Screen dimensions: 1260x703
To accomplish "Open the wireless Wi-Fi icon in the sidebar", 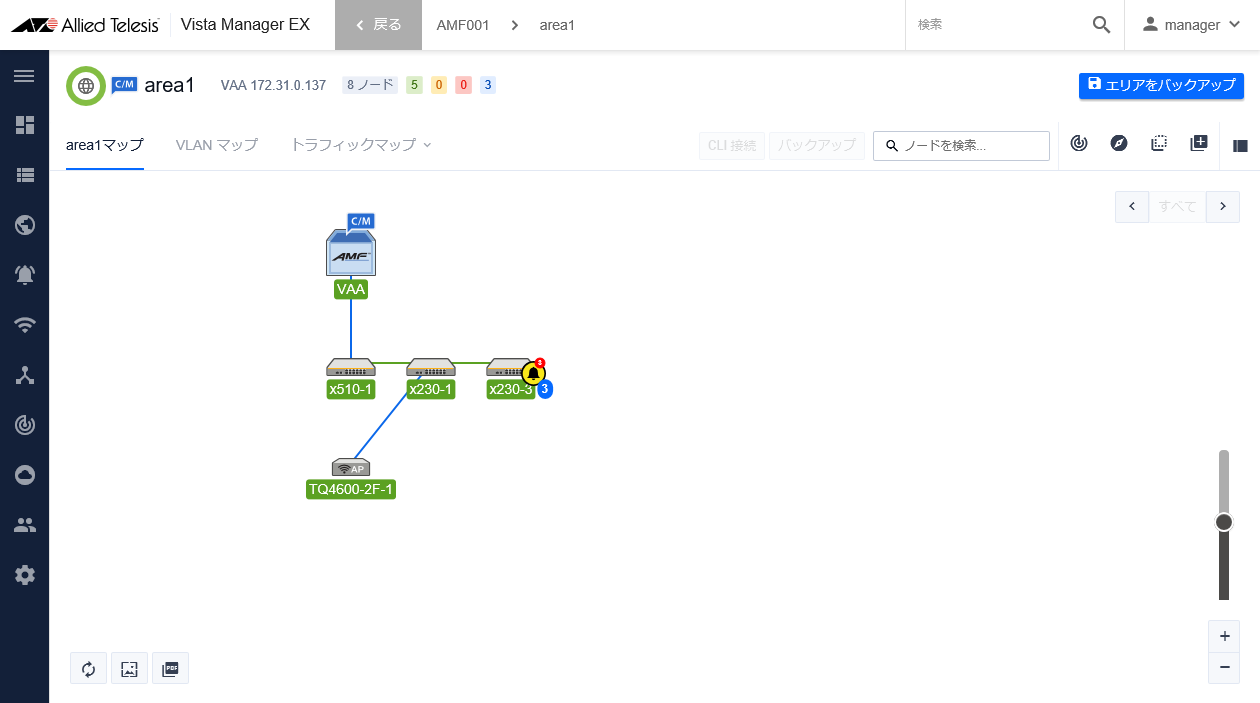I will pyautogui.click(x=24, y=324).
